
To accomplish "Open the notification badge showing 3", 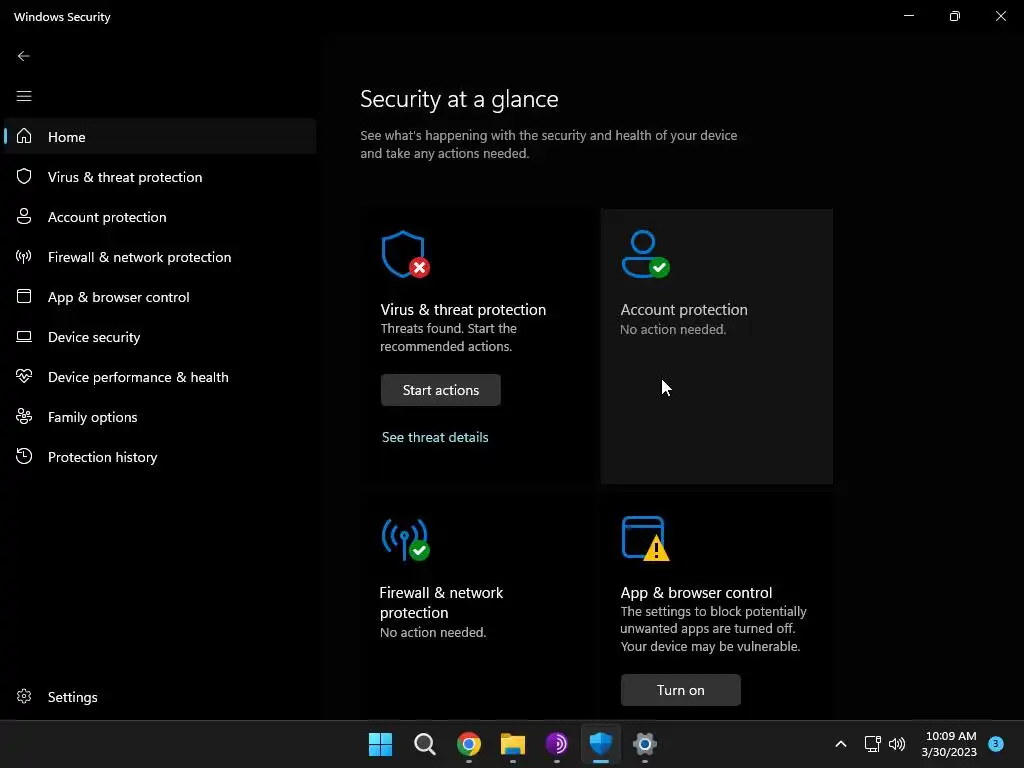I will 995,744.
